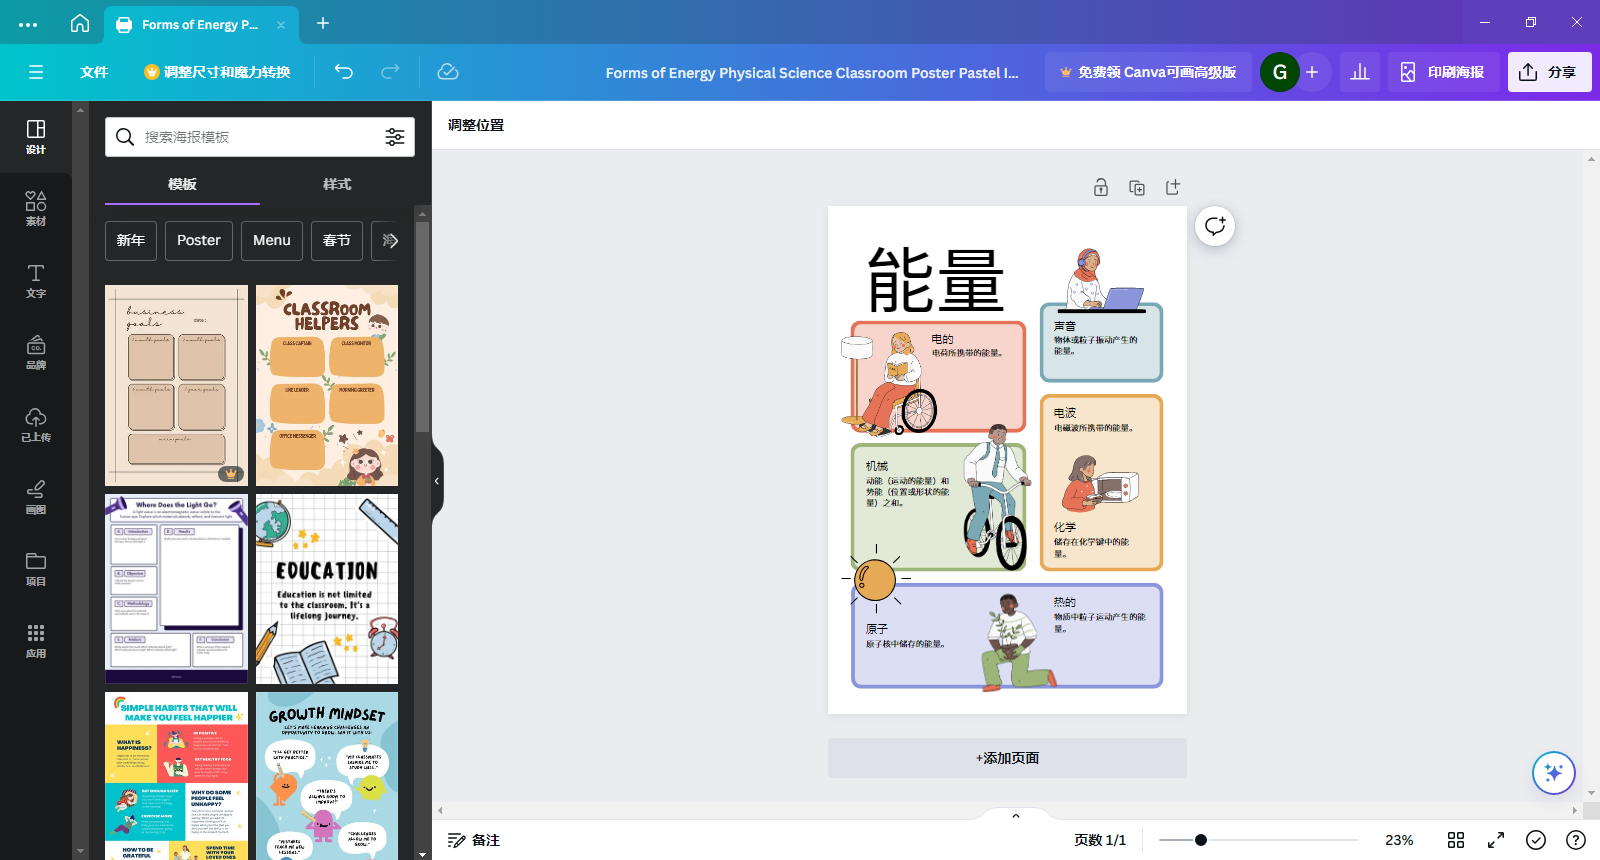Add a comment on the poster
Screen dimensions: 1600x860
1215,226
